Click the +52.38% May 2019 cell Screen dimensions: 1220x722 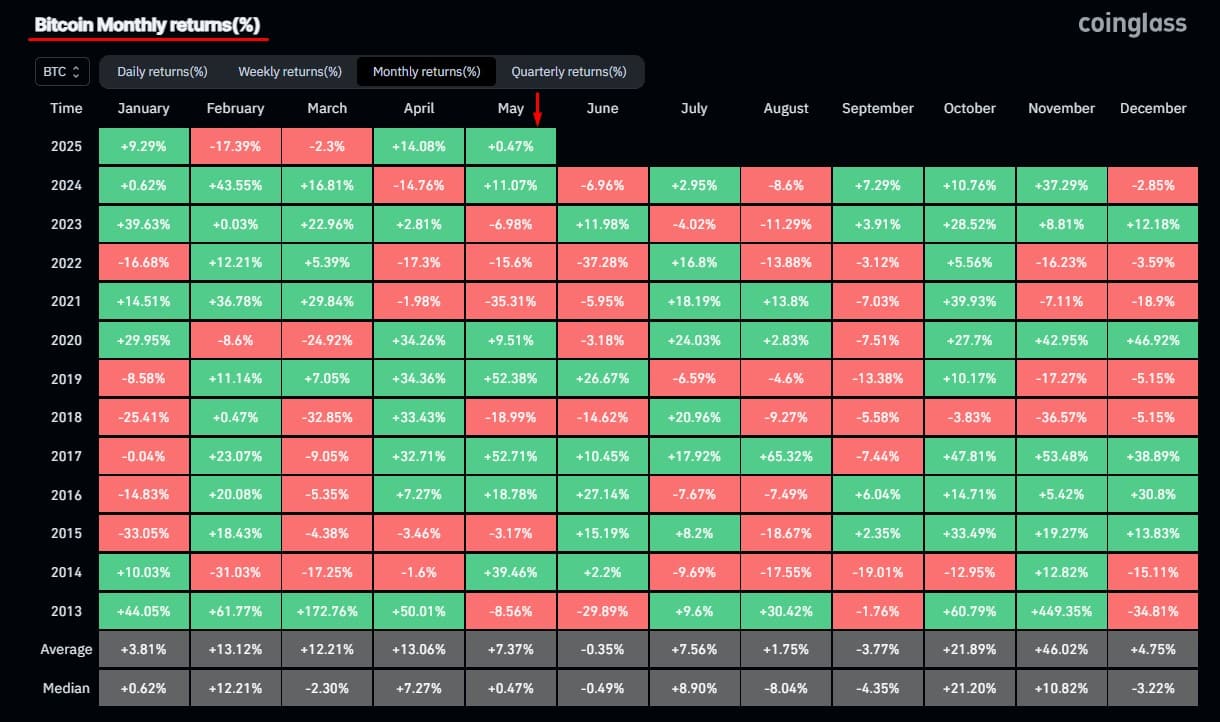click(511, 379)
